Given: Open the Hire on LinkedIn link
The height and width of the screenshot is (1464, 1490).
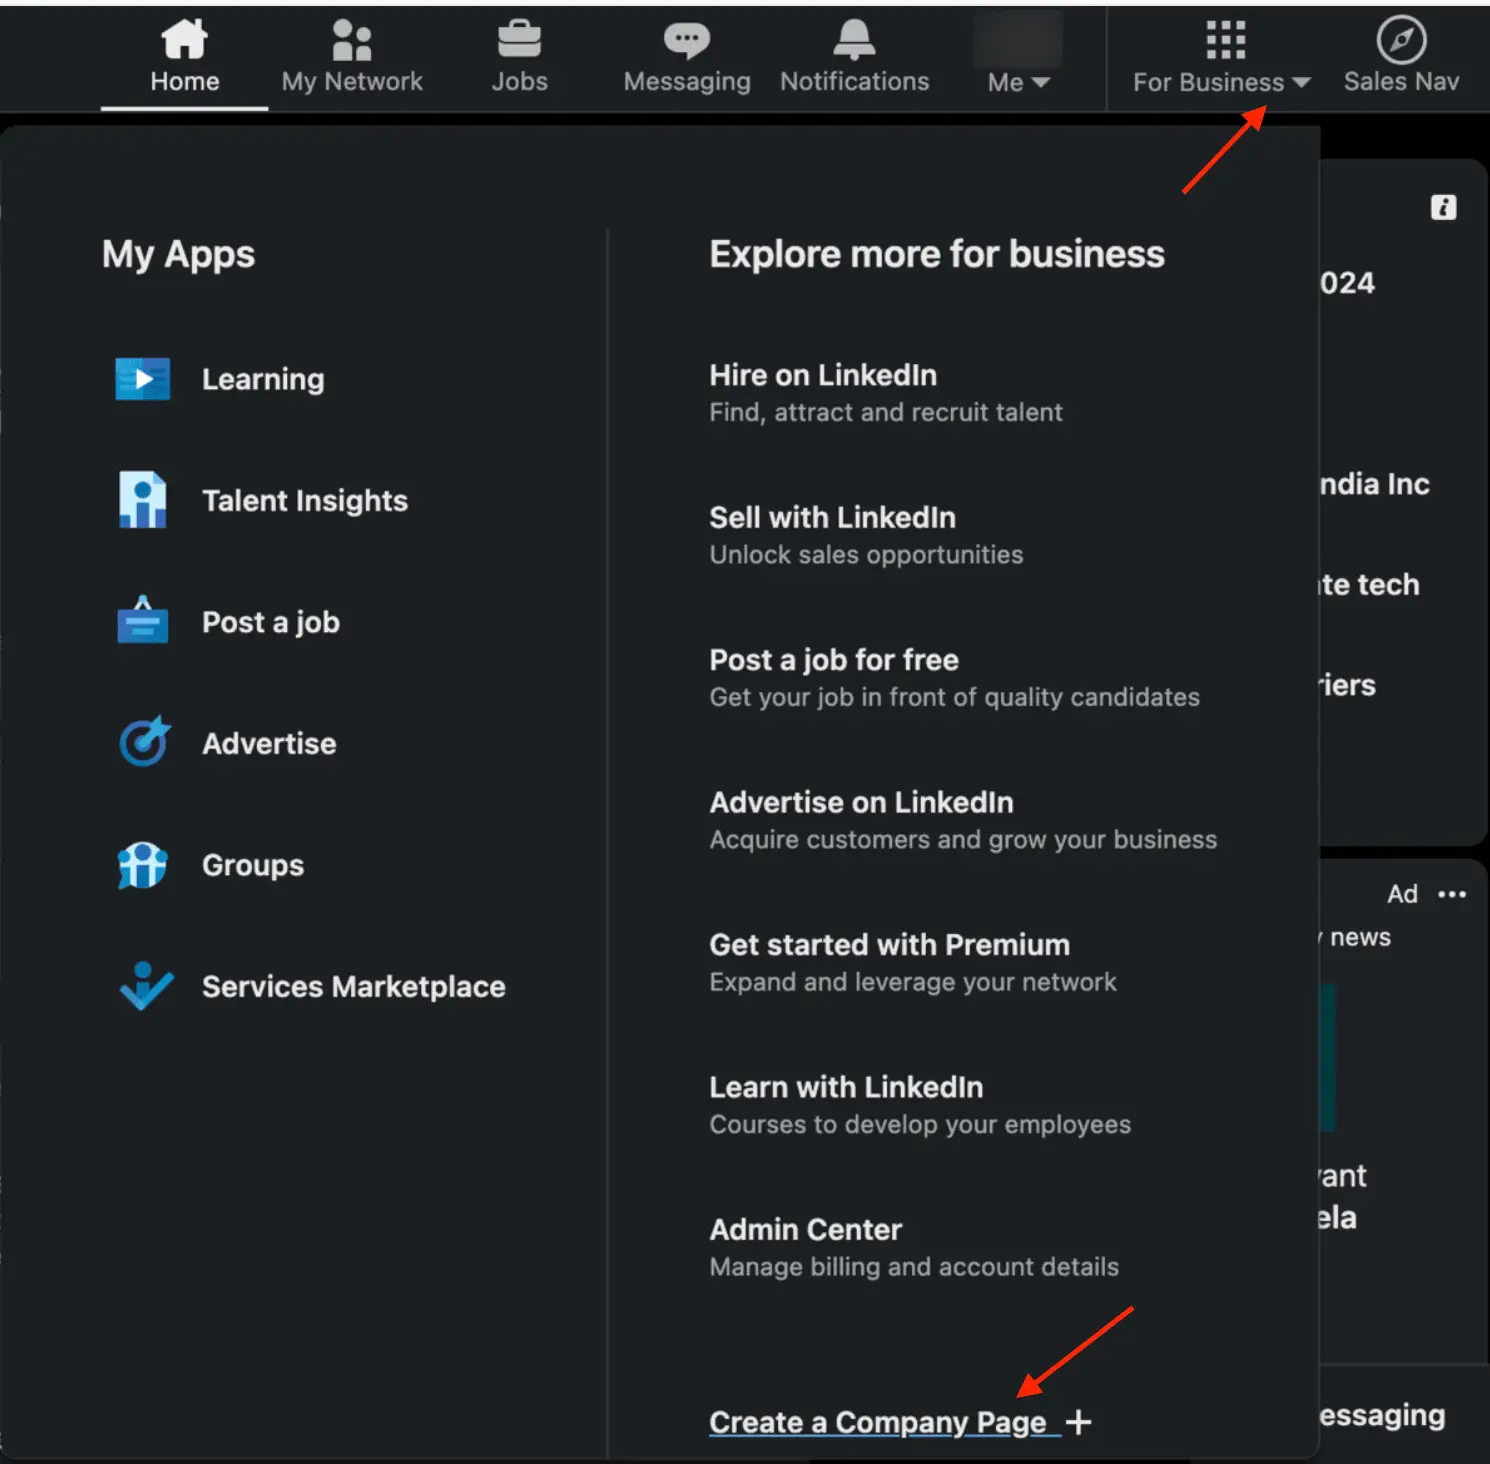Looking at the screenshot, I should tap(823, 375).
